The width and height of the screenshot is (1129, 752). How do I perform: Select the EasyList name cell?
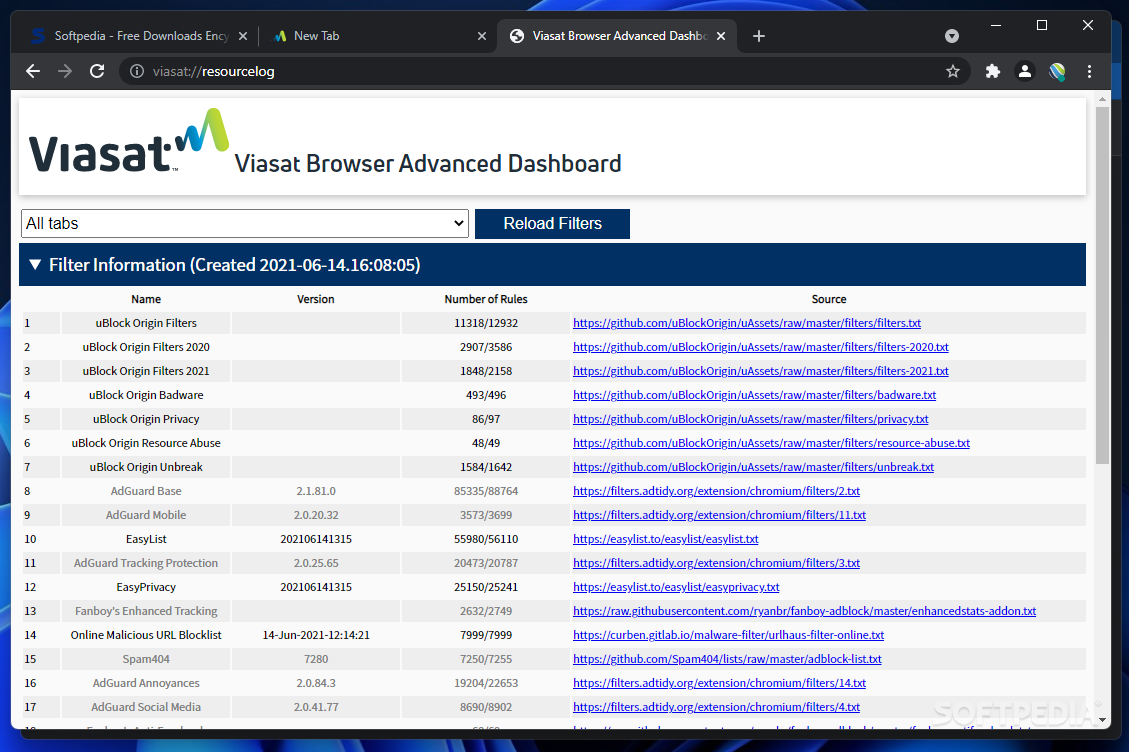point(146,540)
